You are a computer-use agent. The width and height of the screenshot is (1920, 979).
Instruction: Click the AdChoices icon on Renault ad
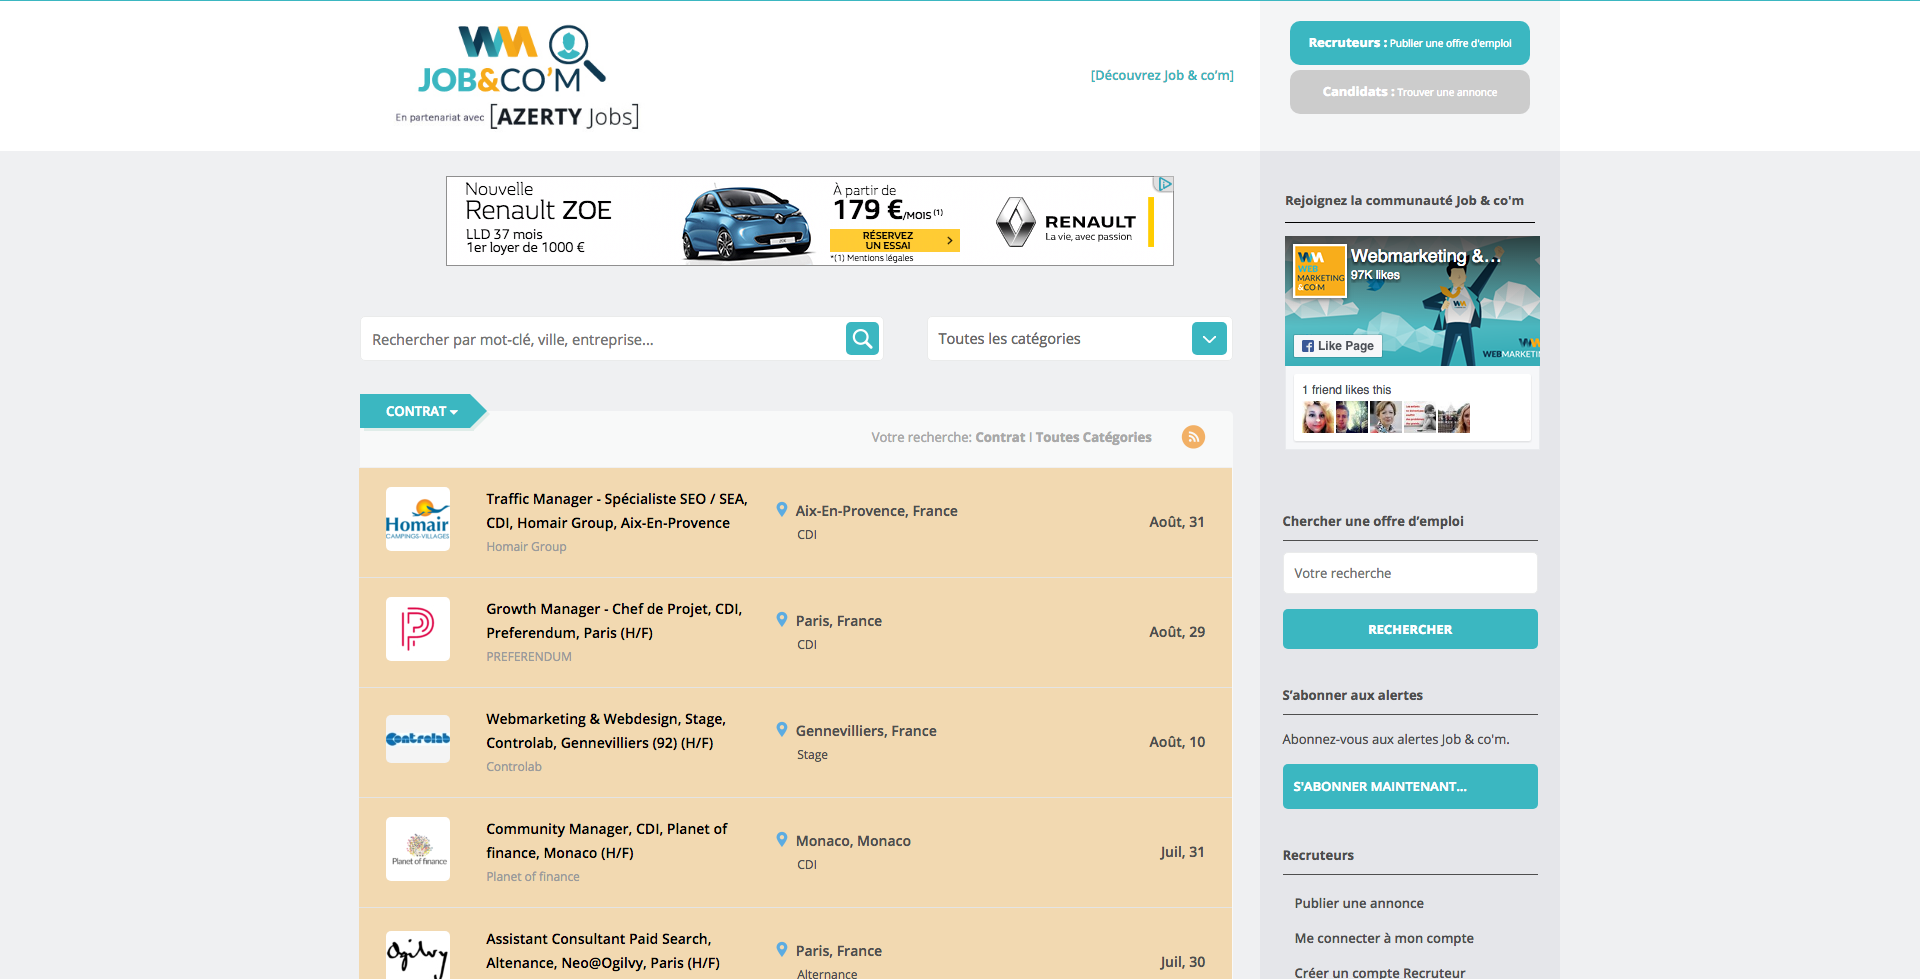coord(1164,184)
